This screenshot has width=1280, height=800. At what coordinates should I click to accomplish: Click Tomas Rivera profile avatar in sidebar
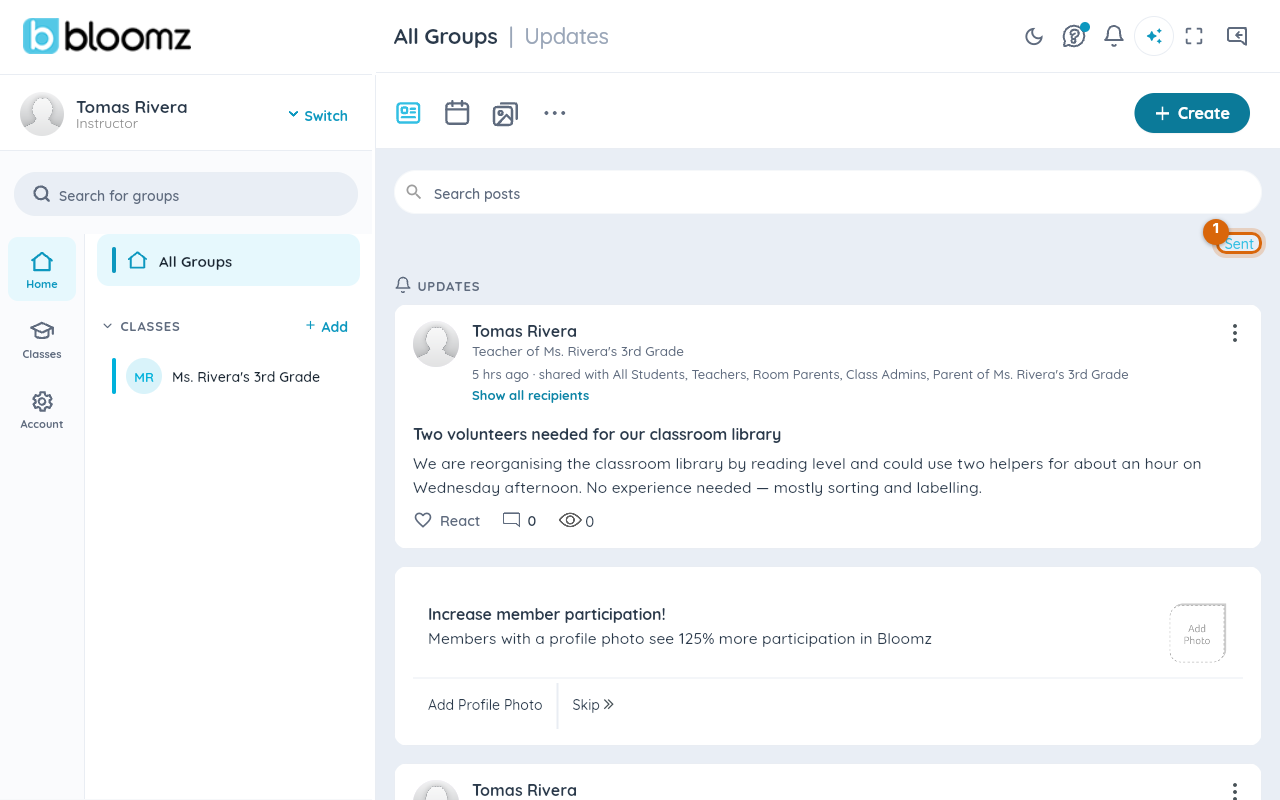(x=42, y=114)
